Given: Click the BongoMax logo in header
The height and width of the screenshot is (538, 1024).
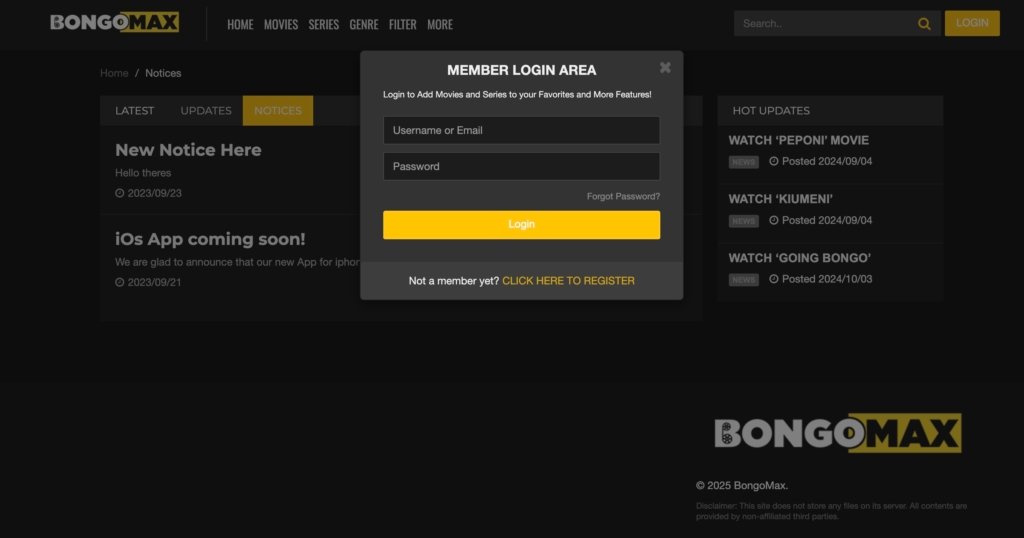Looking at the screenshot, I should pos(114,23).
